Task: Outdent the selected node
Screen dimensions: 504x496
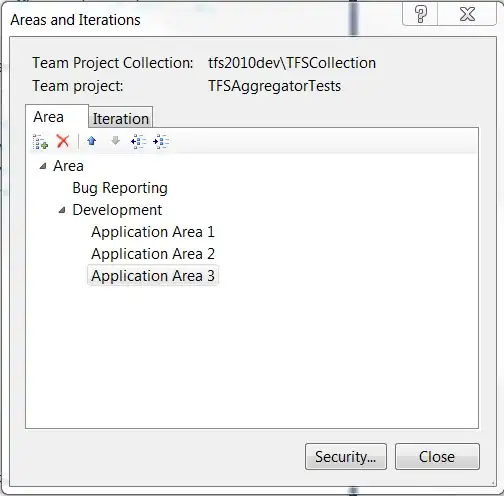Action: (138, 142)
